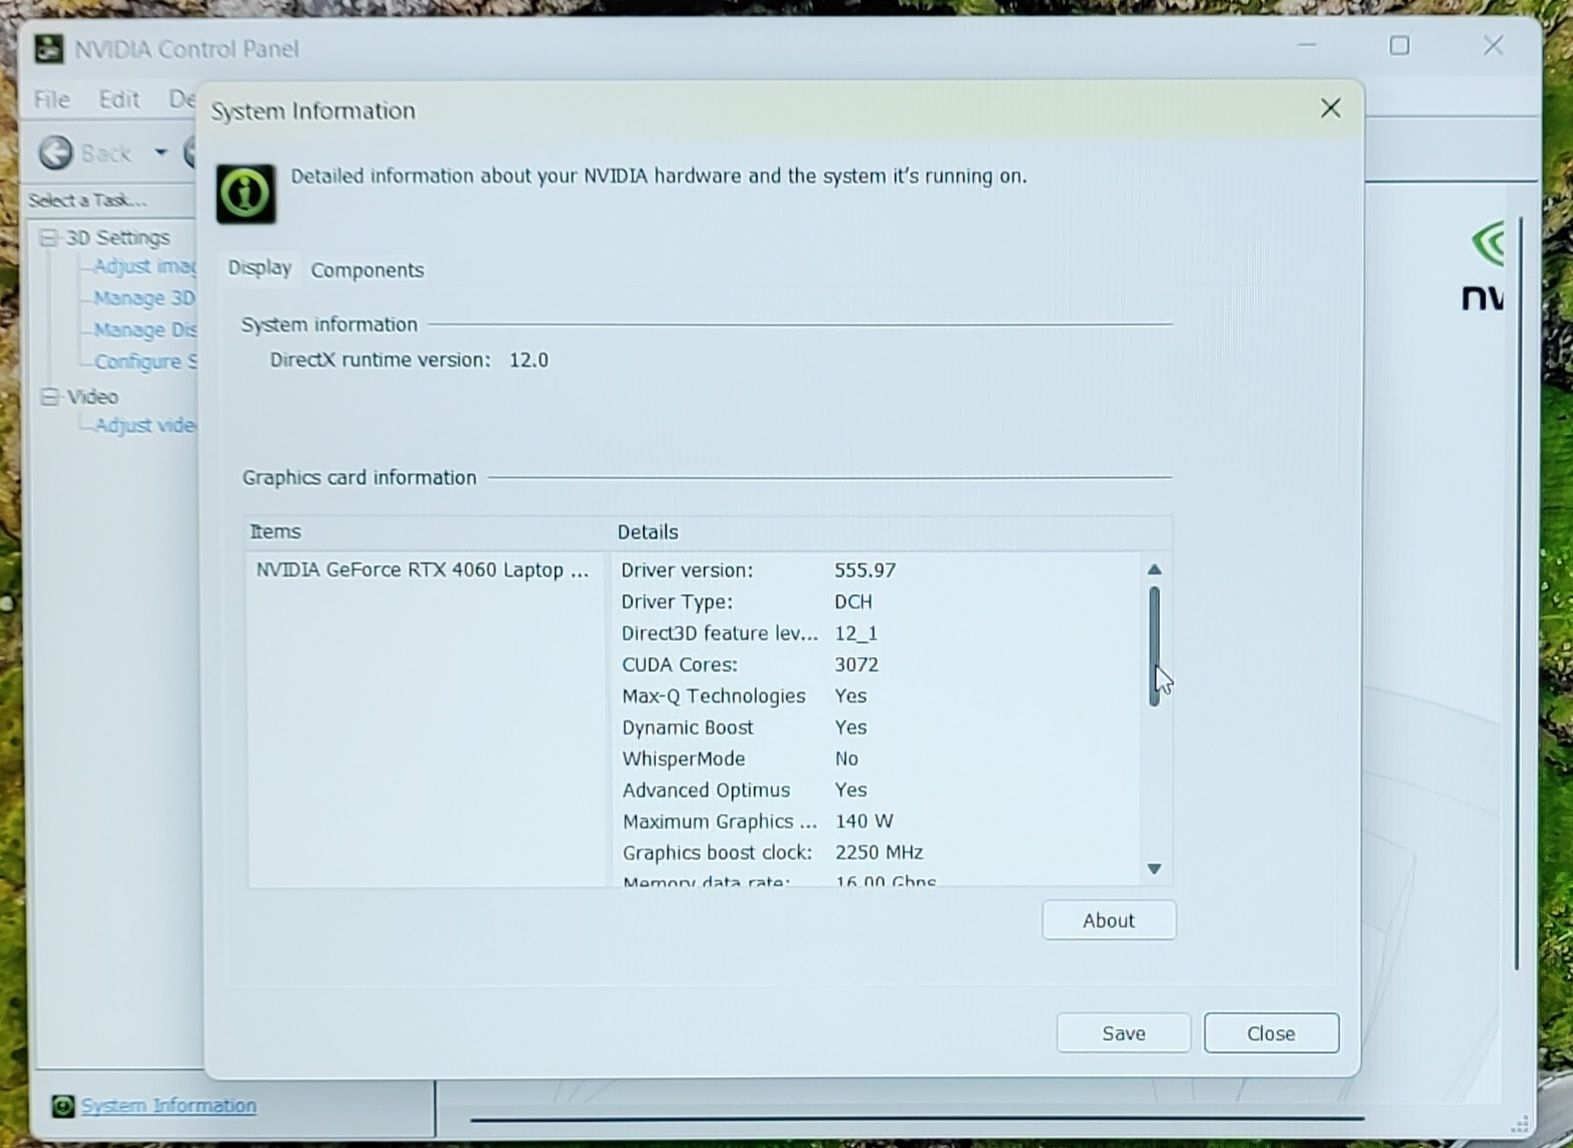This screenshot has width=1573, height=1148.
Task: Switch to the Components tab
Action: pyautogui.click(x=367, y=270)
